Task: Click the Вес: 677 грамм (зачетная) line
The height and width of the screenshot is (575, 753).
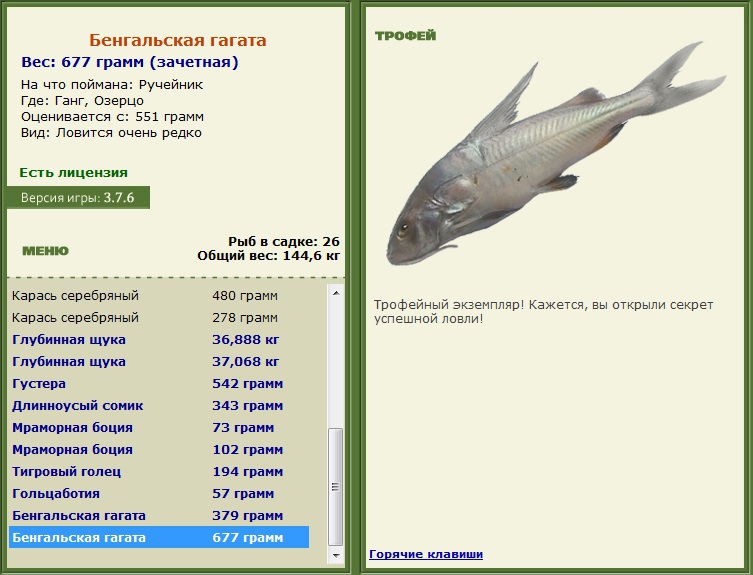Action: (x=130, y=62)
